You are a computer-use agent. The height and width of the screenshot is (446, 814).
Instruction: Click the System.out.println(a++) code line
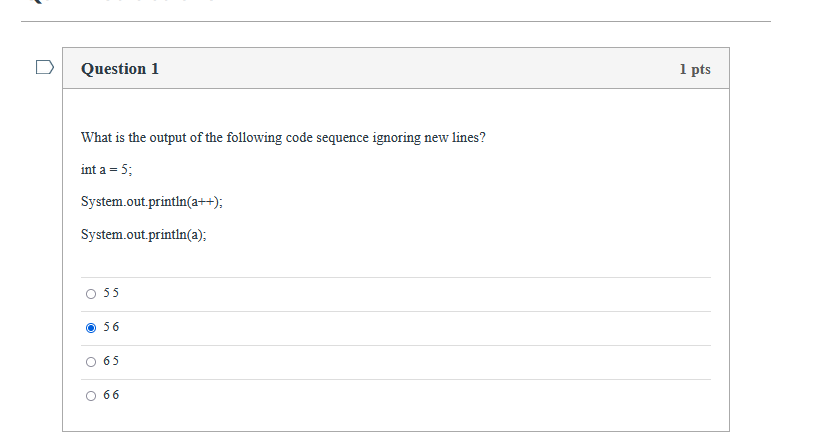(x=152, y=201)
